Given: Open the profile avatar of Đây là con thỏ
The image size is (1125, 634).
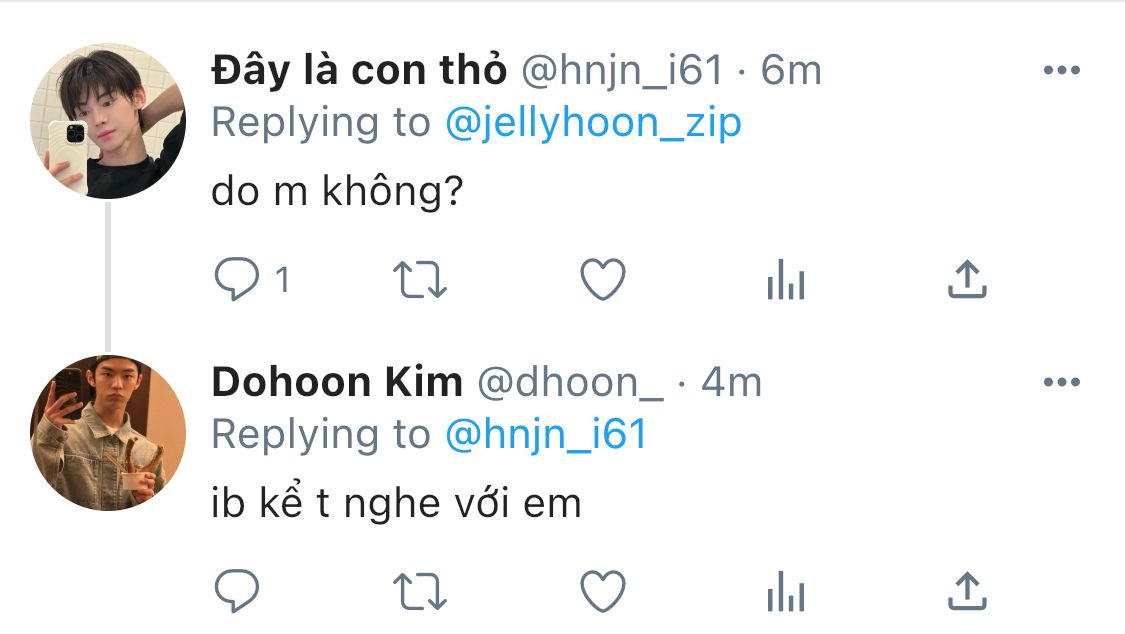Looking at the screenshot, I should (108, 120).
